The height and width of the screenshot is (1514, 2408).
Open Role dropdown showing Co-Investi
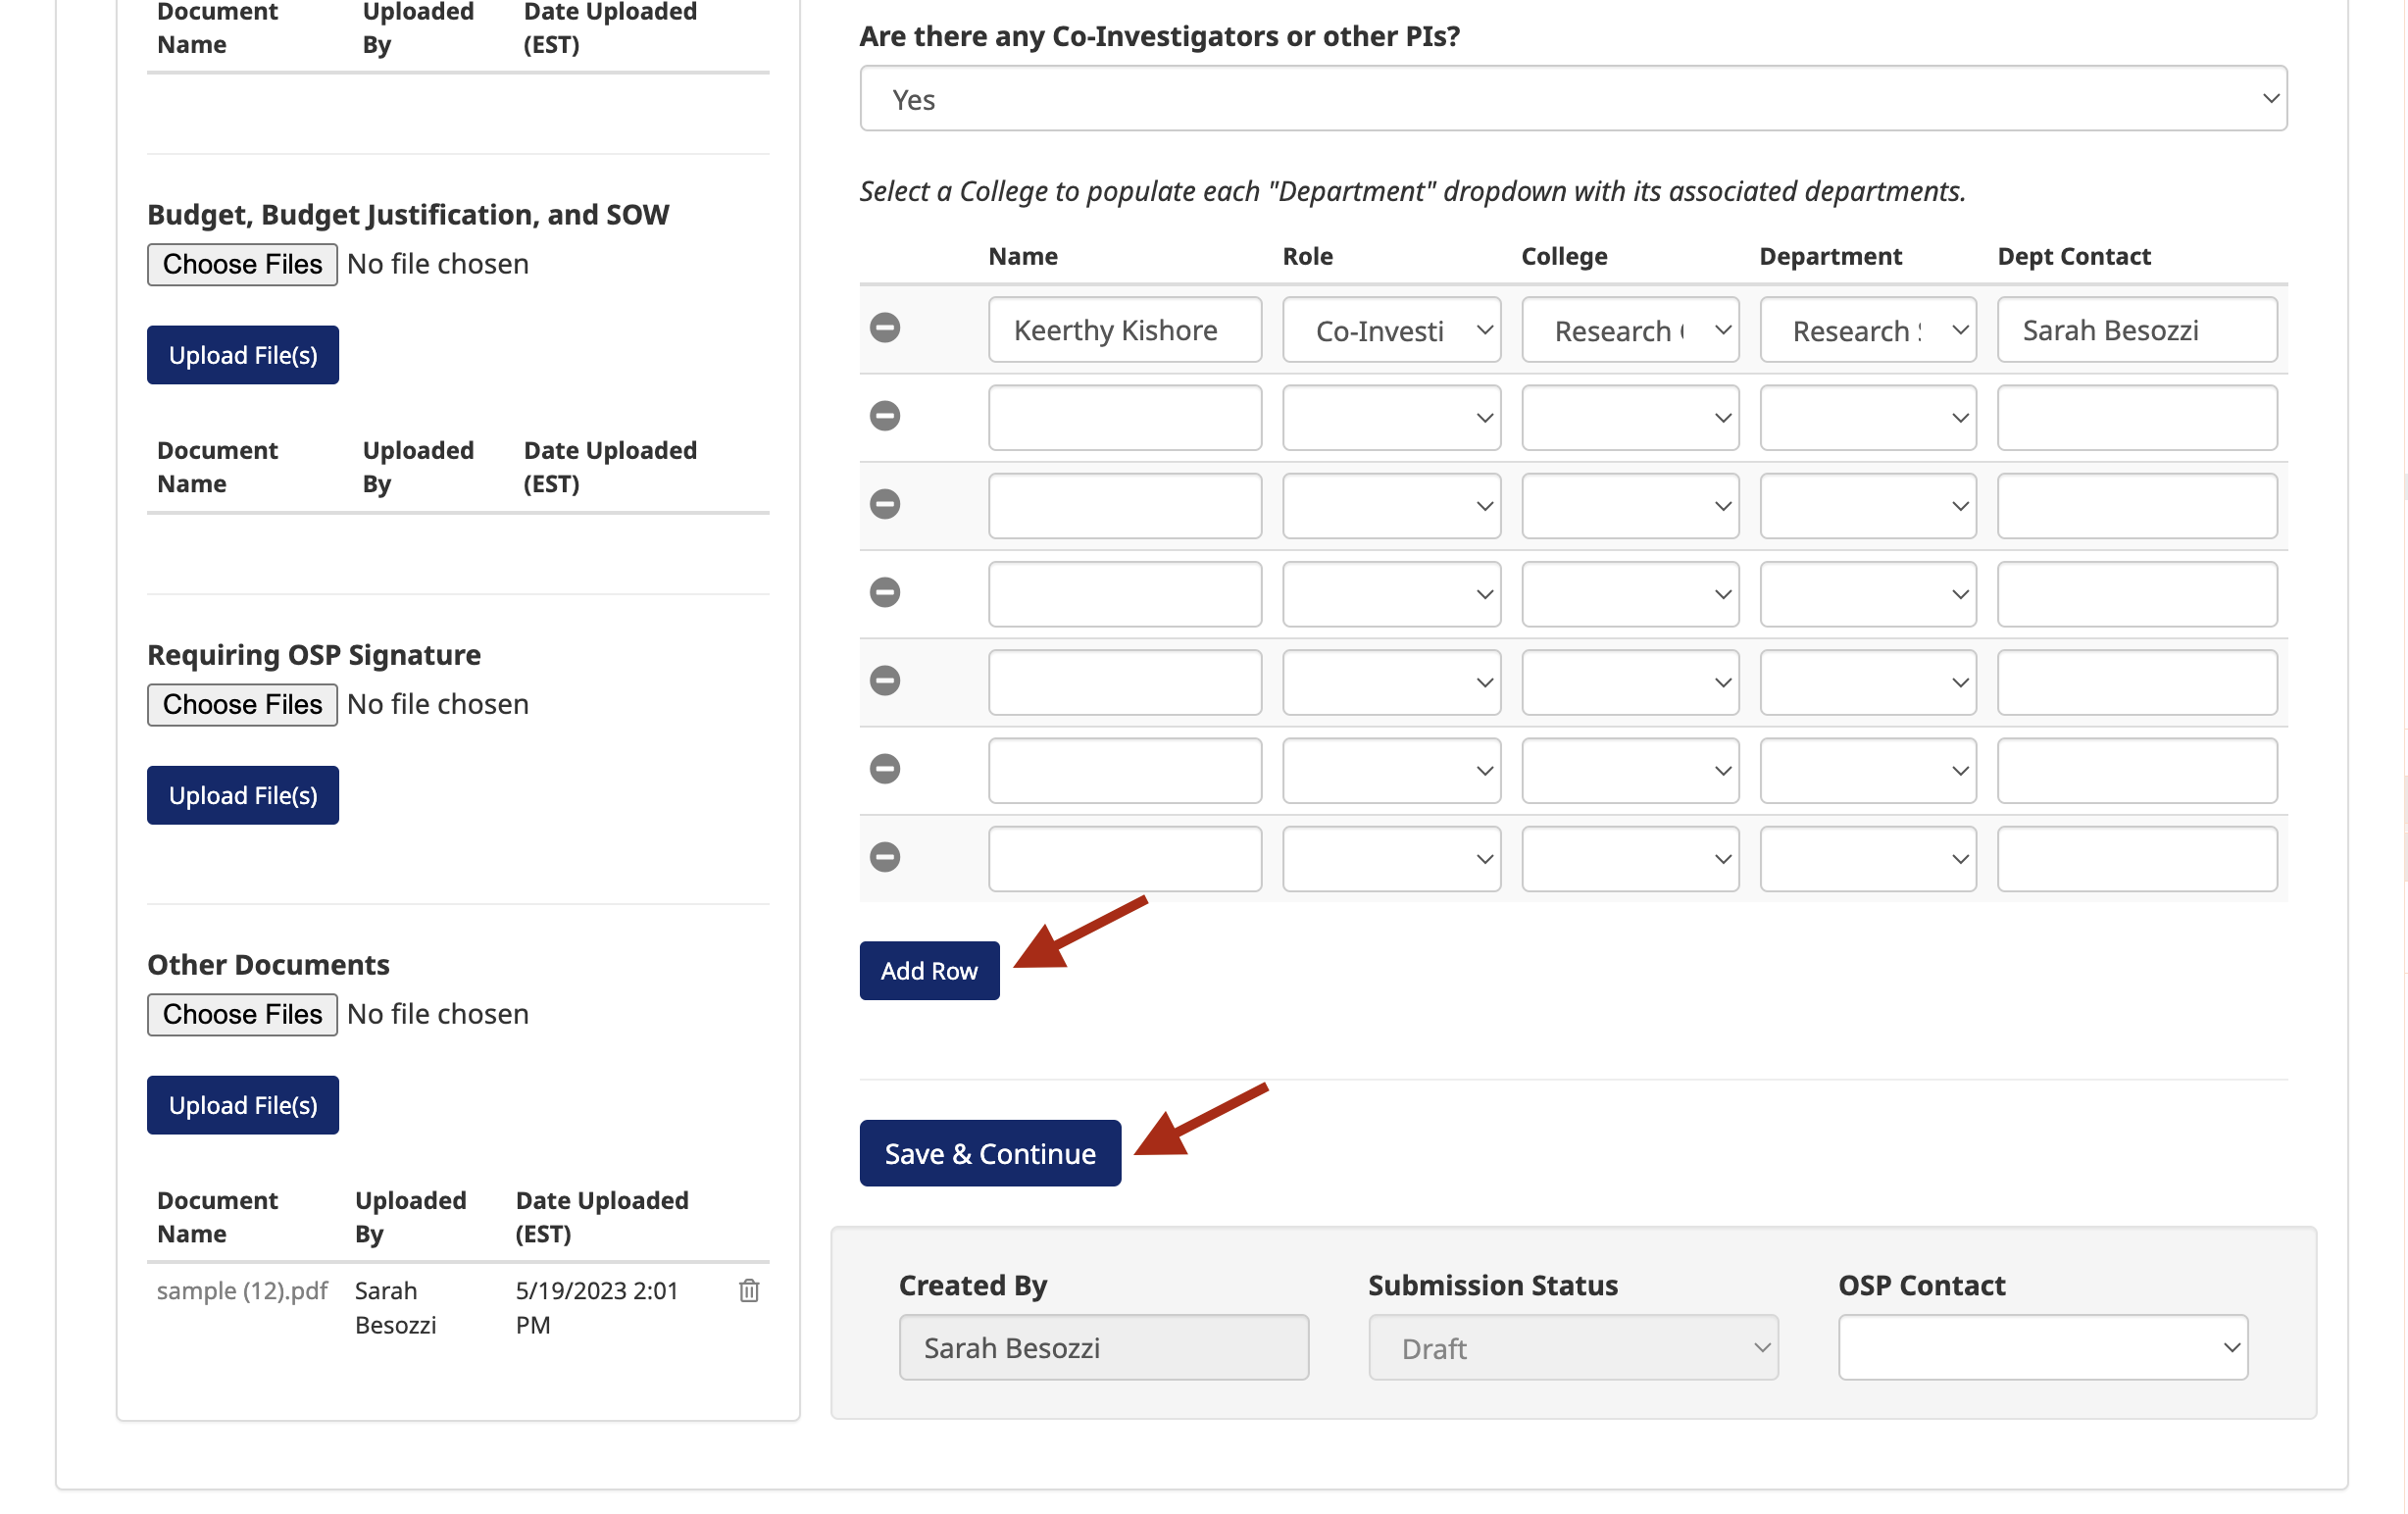[x=1391, y=330]
